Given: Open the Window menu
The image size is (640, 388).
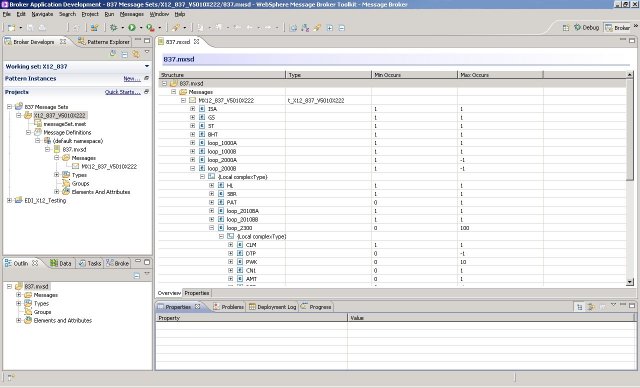Looking at the screenshot, I should click(x=159, y=14).
